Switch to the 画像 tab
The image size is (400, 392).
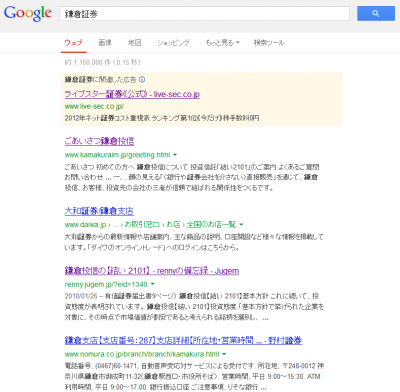coord(105,43)
